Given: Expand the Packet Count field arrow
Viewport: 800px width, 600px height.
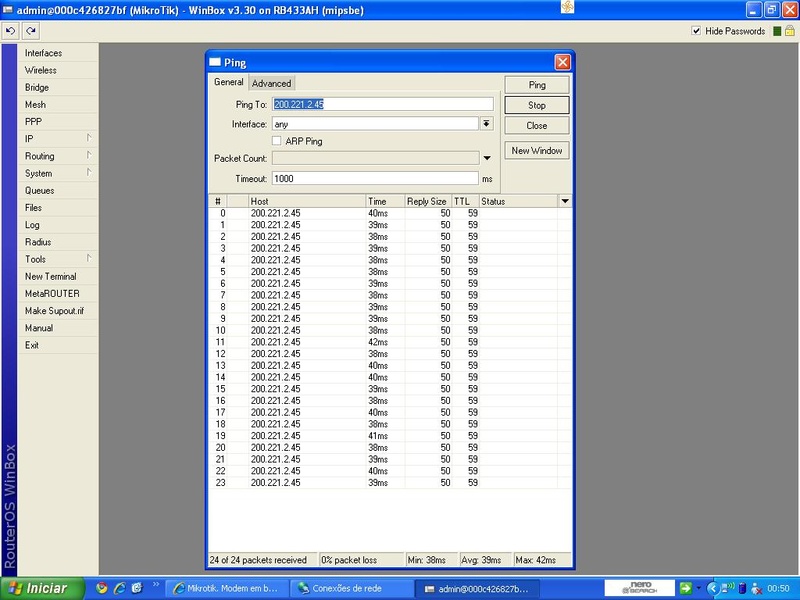Looking at the screenshot, I should tap(487, 158).
